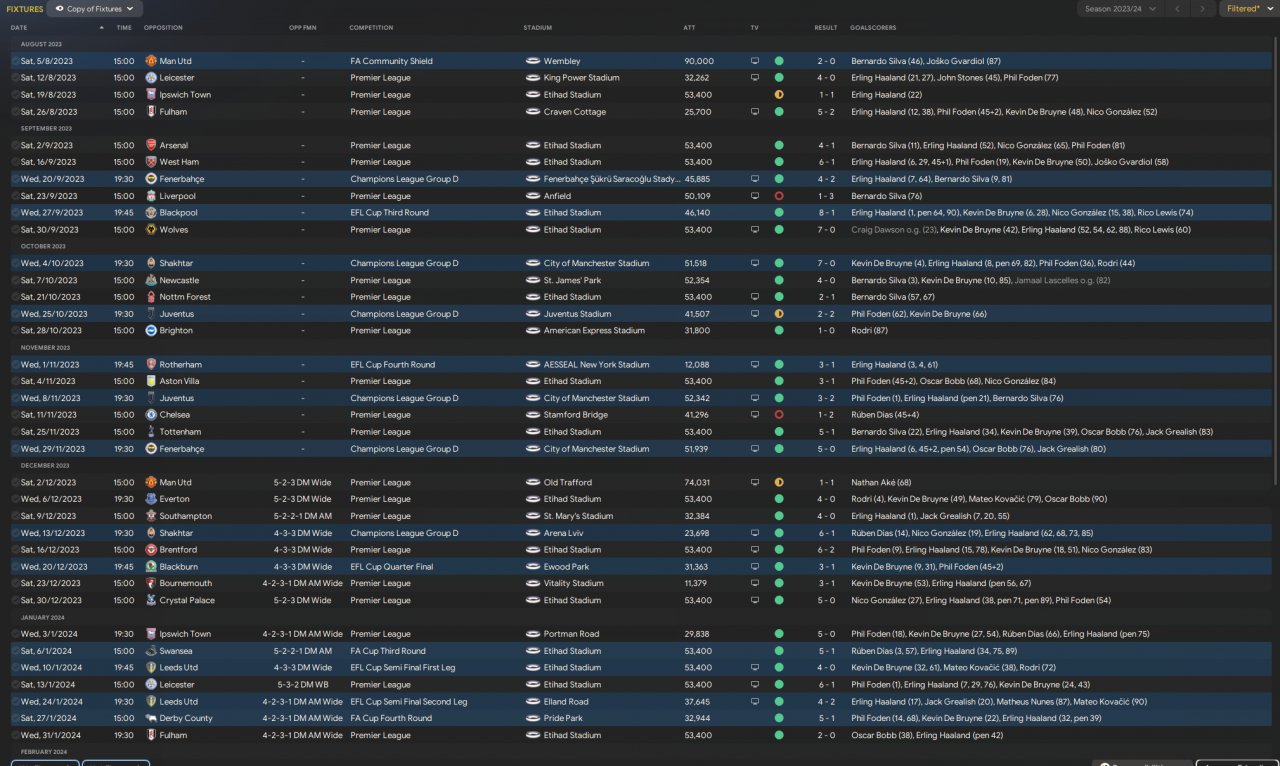Click the Blackpool club badge icon

[151, 213]
